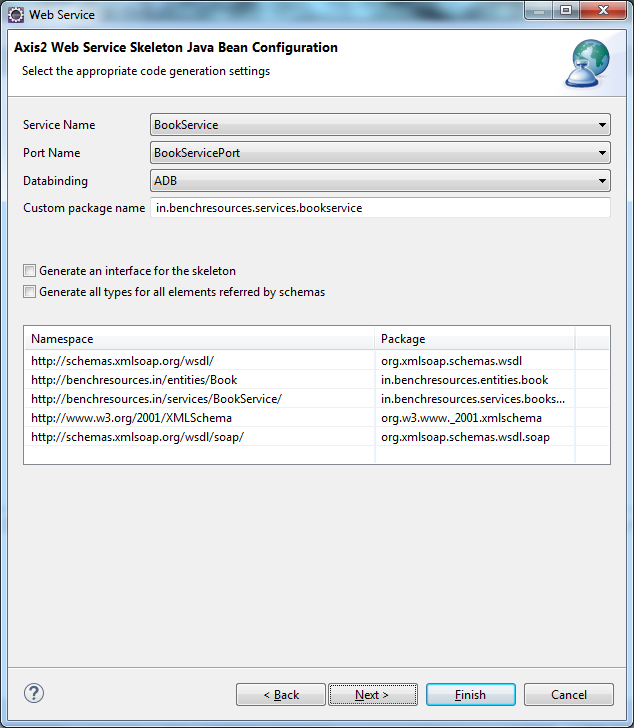The image size is (634, 728).
Task: Open the Port Name dropdown
Action: point(380,153)
